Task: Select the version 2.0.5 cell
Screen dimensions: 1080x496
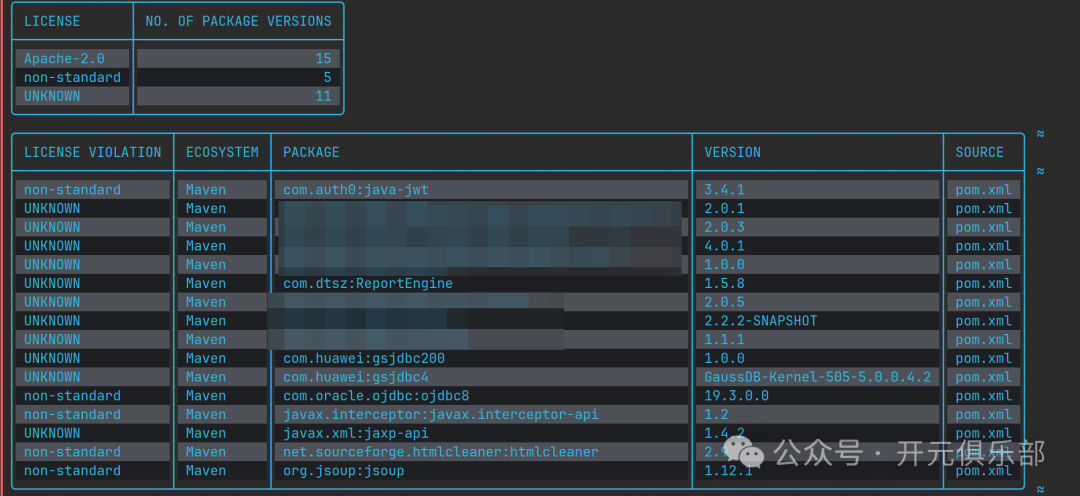Action: pyautogui.click(x=725, y=302)
